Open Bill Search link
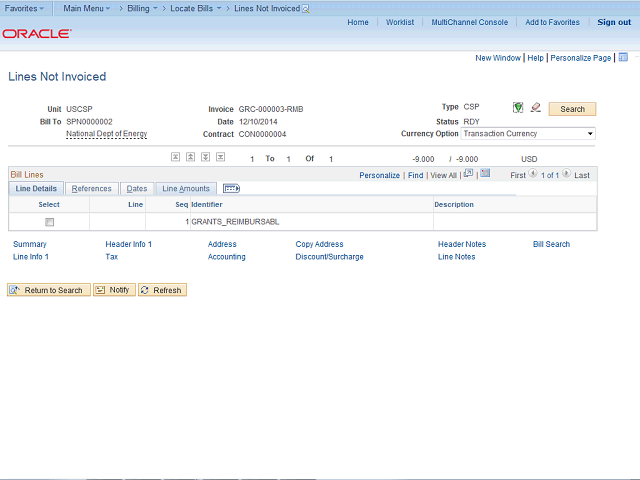 [x=551, y=244]
